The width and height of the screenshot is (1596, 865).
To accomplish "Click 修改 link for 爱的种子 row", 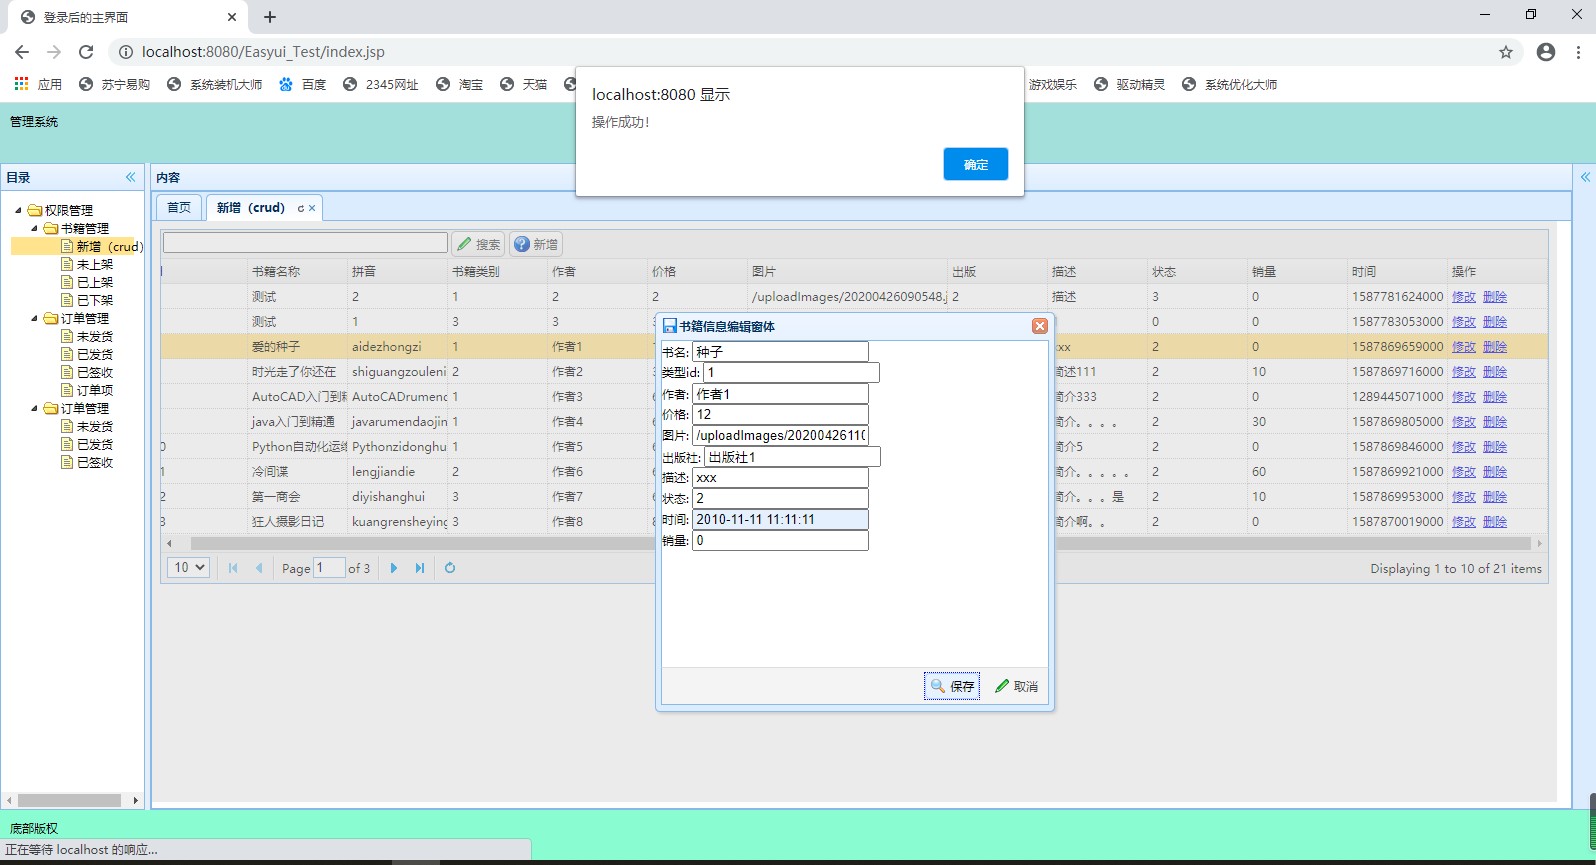I will click(1463, 347).
